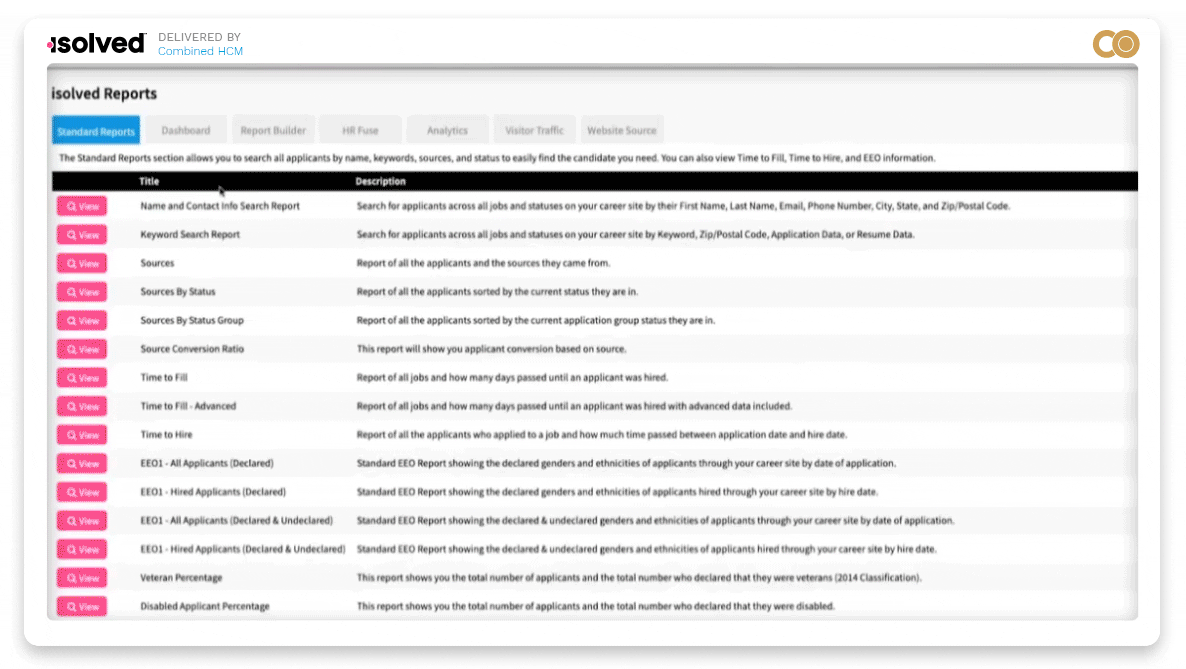Click the Source Conversion Ratio description text
This screenshot has height=669, width=1186.
pos(492,349)
